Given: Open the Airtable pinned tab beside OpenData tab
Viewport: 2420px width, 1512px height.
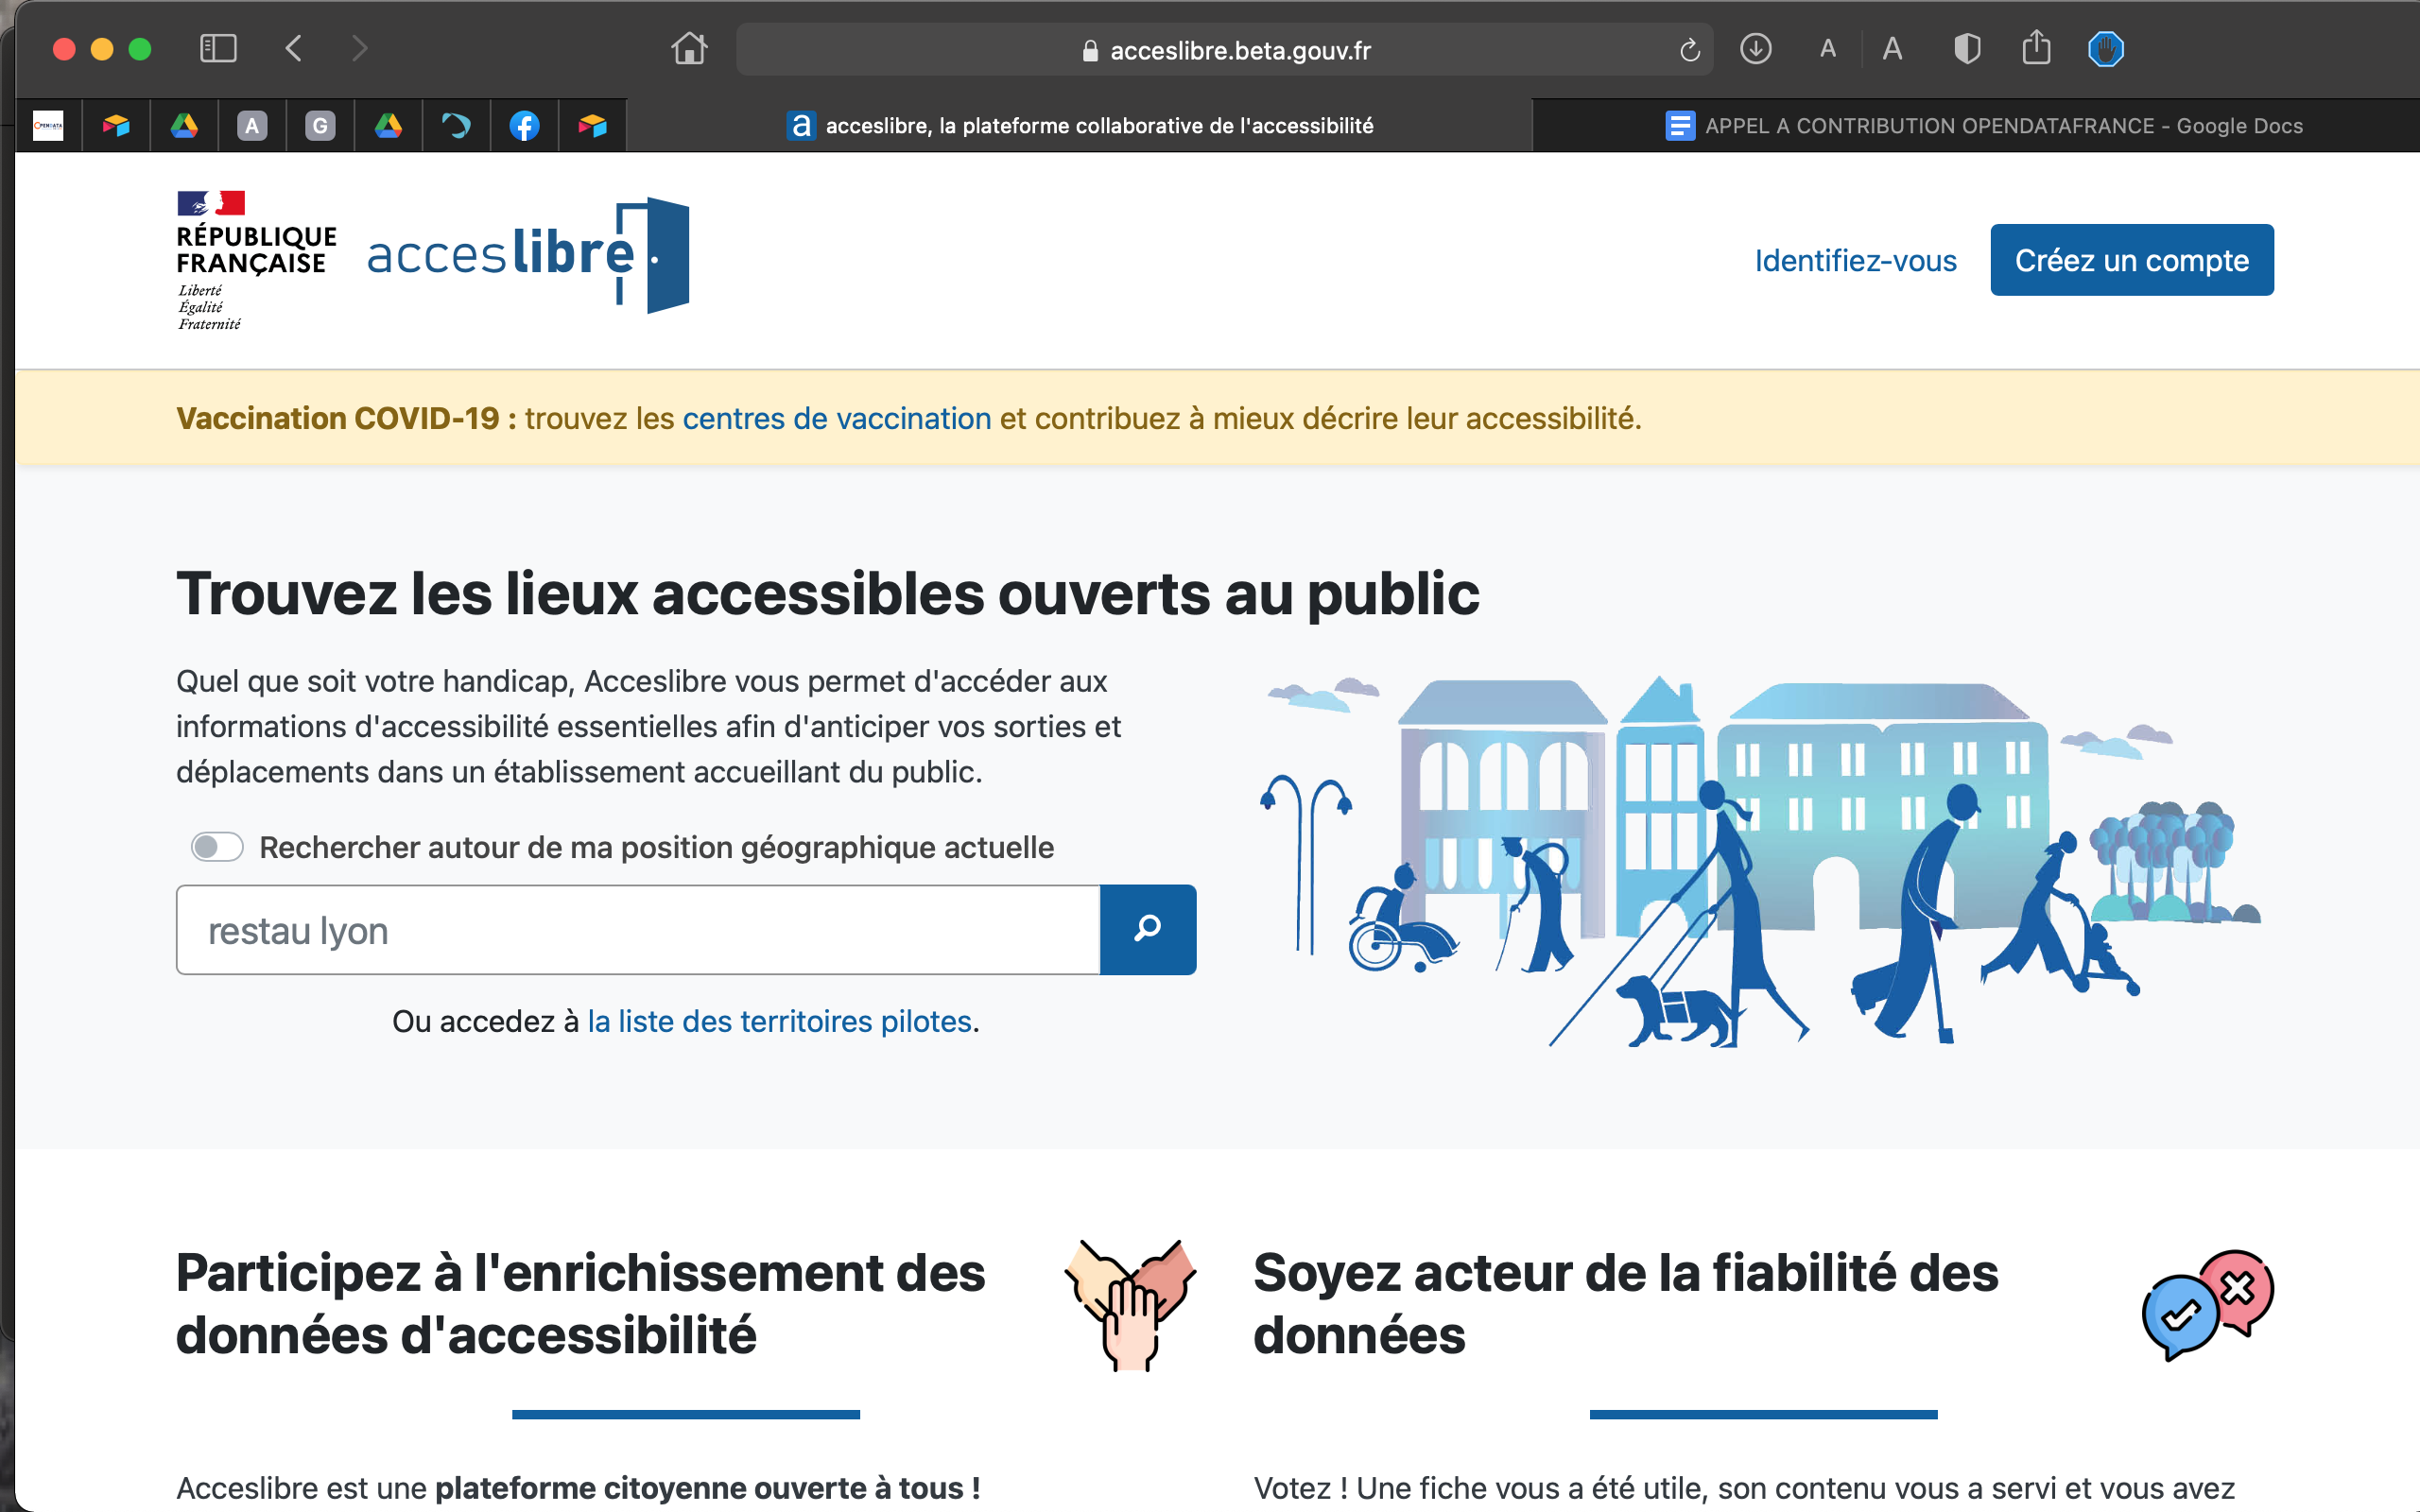Looking at the screenshot, I should [x=116, y=126].
